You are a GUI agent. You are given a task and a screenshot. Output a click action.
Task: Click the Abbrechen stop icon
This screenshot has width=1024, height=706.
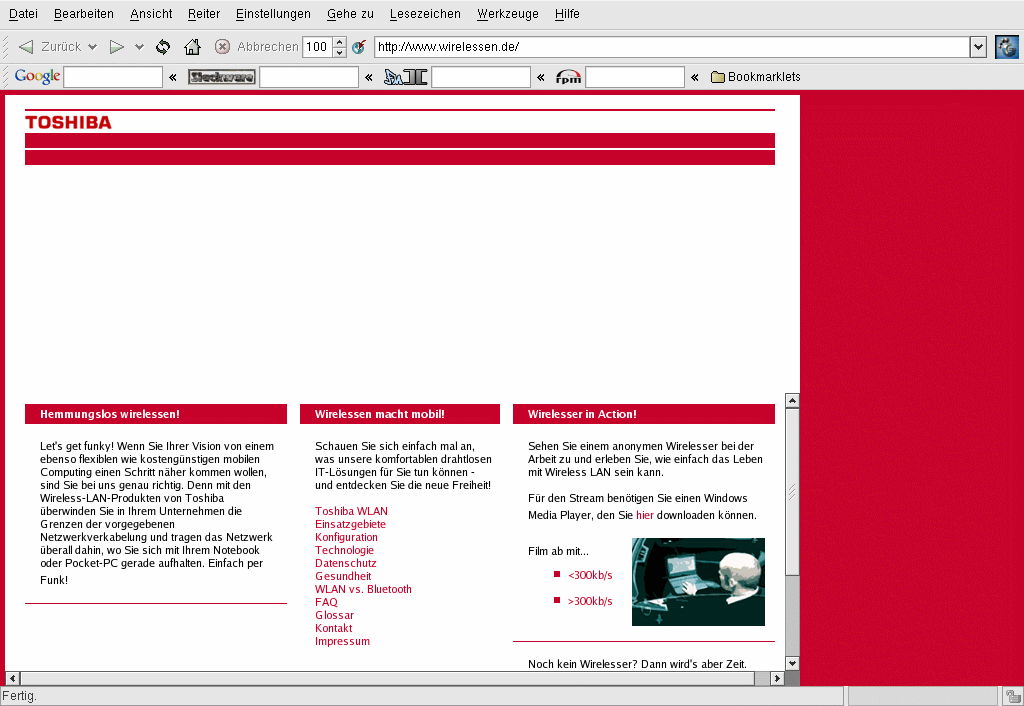(x=222, y=46)
